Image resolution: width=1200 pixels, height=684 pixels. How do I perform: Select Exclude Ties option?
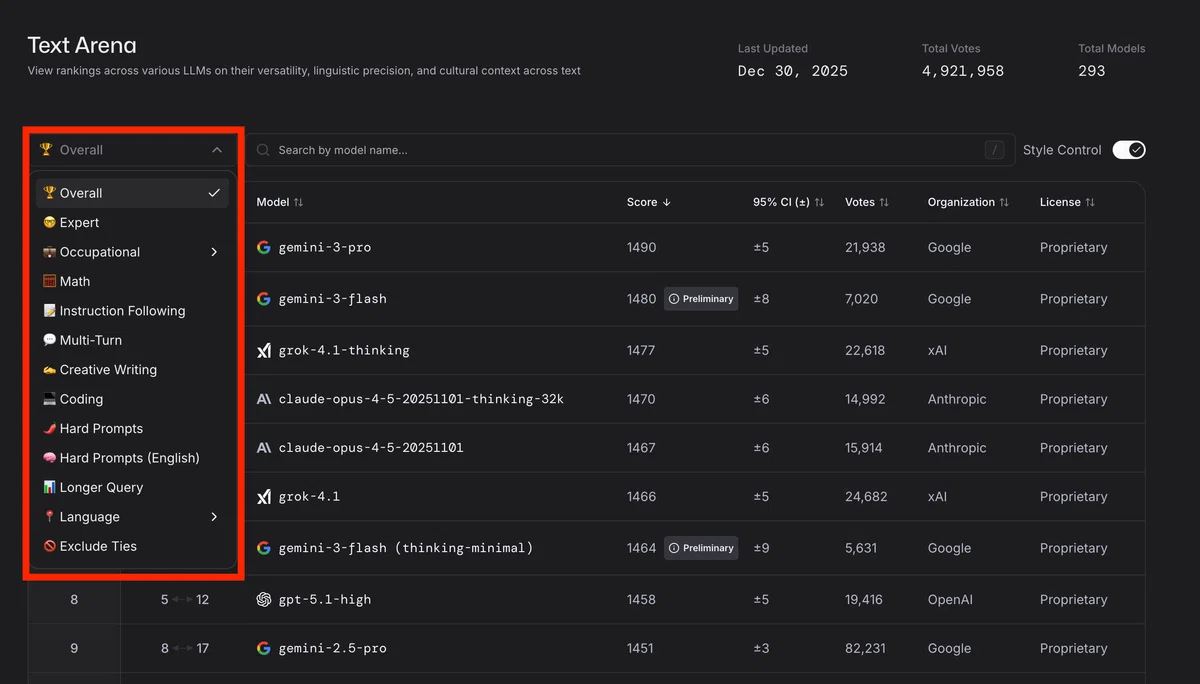[132, 546]
